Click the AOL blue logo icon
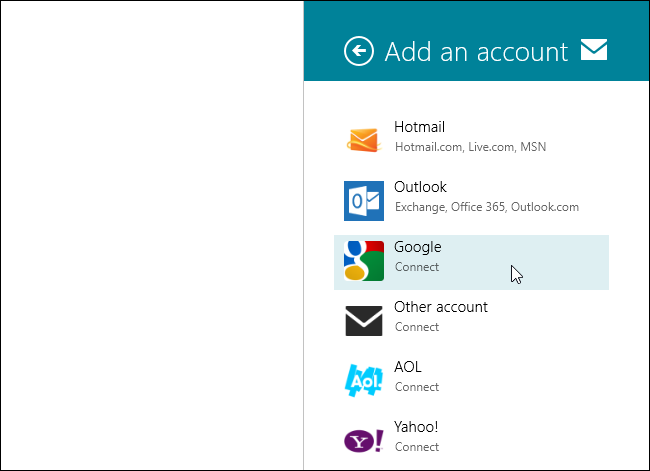The image size is (650, 471). (364, 380)
